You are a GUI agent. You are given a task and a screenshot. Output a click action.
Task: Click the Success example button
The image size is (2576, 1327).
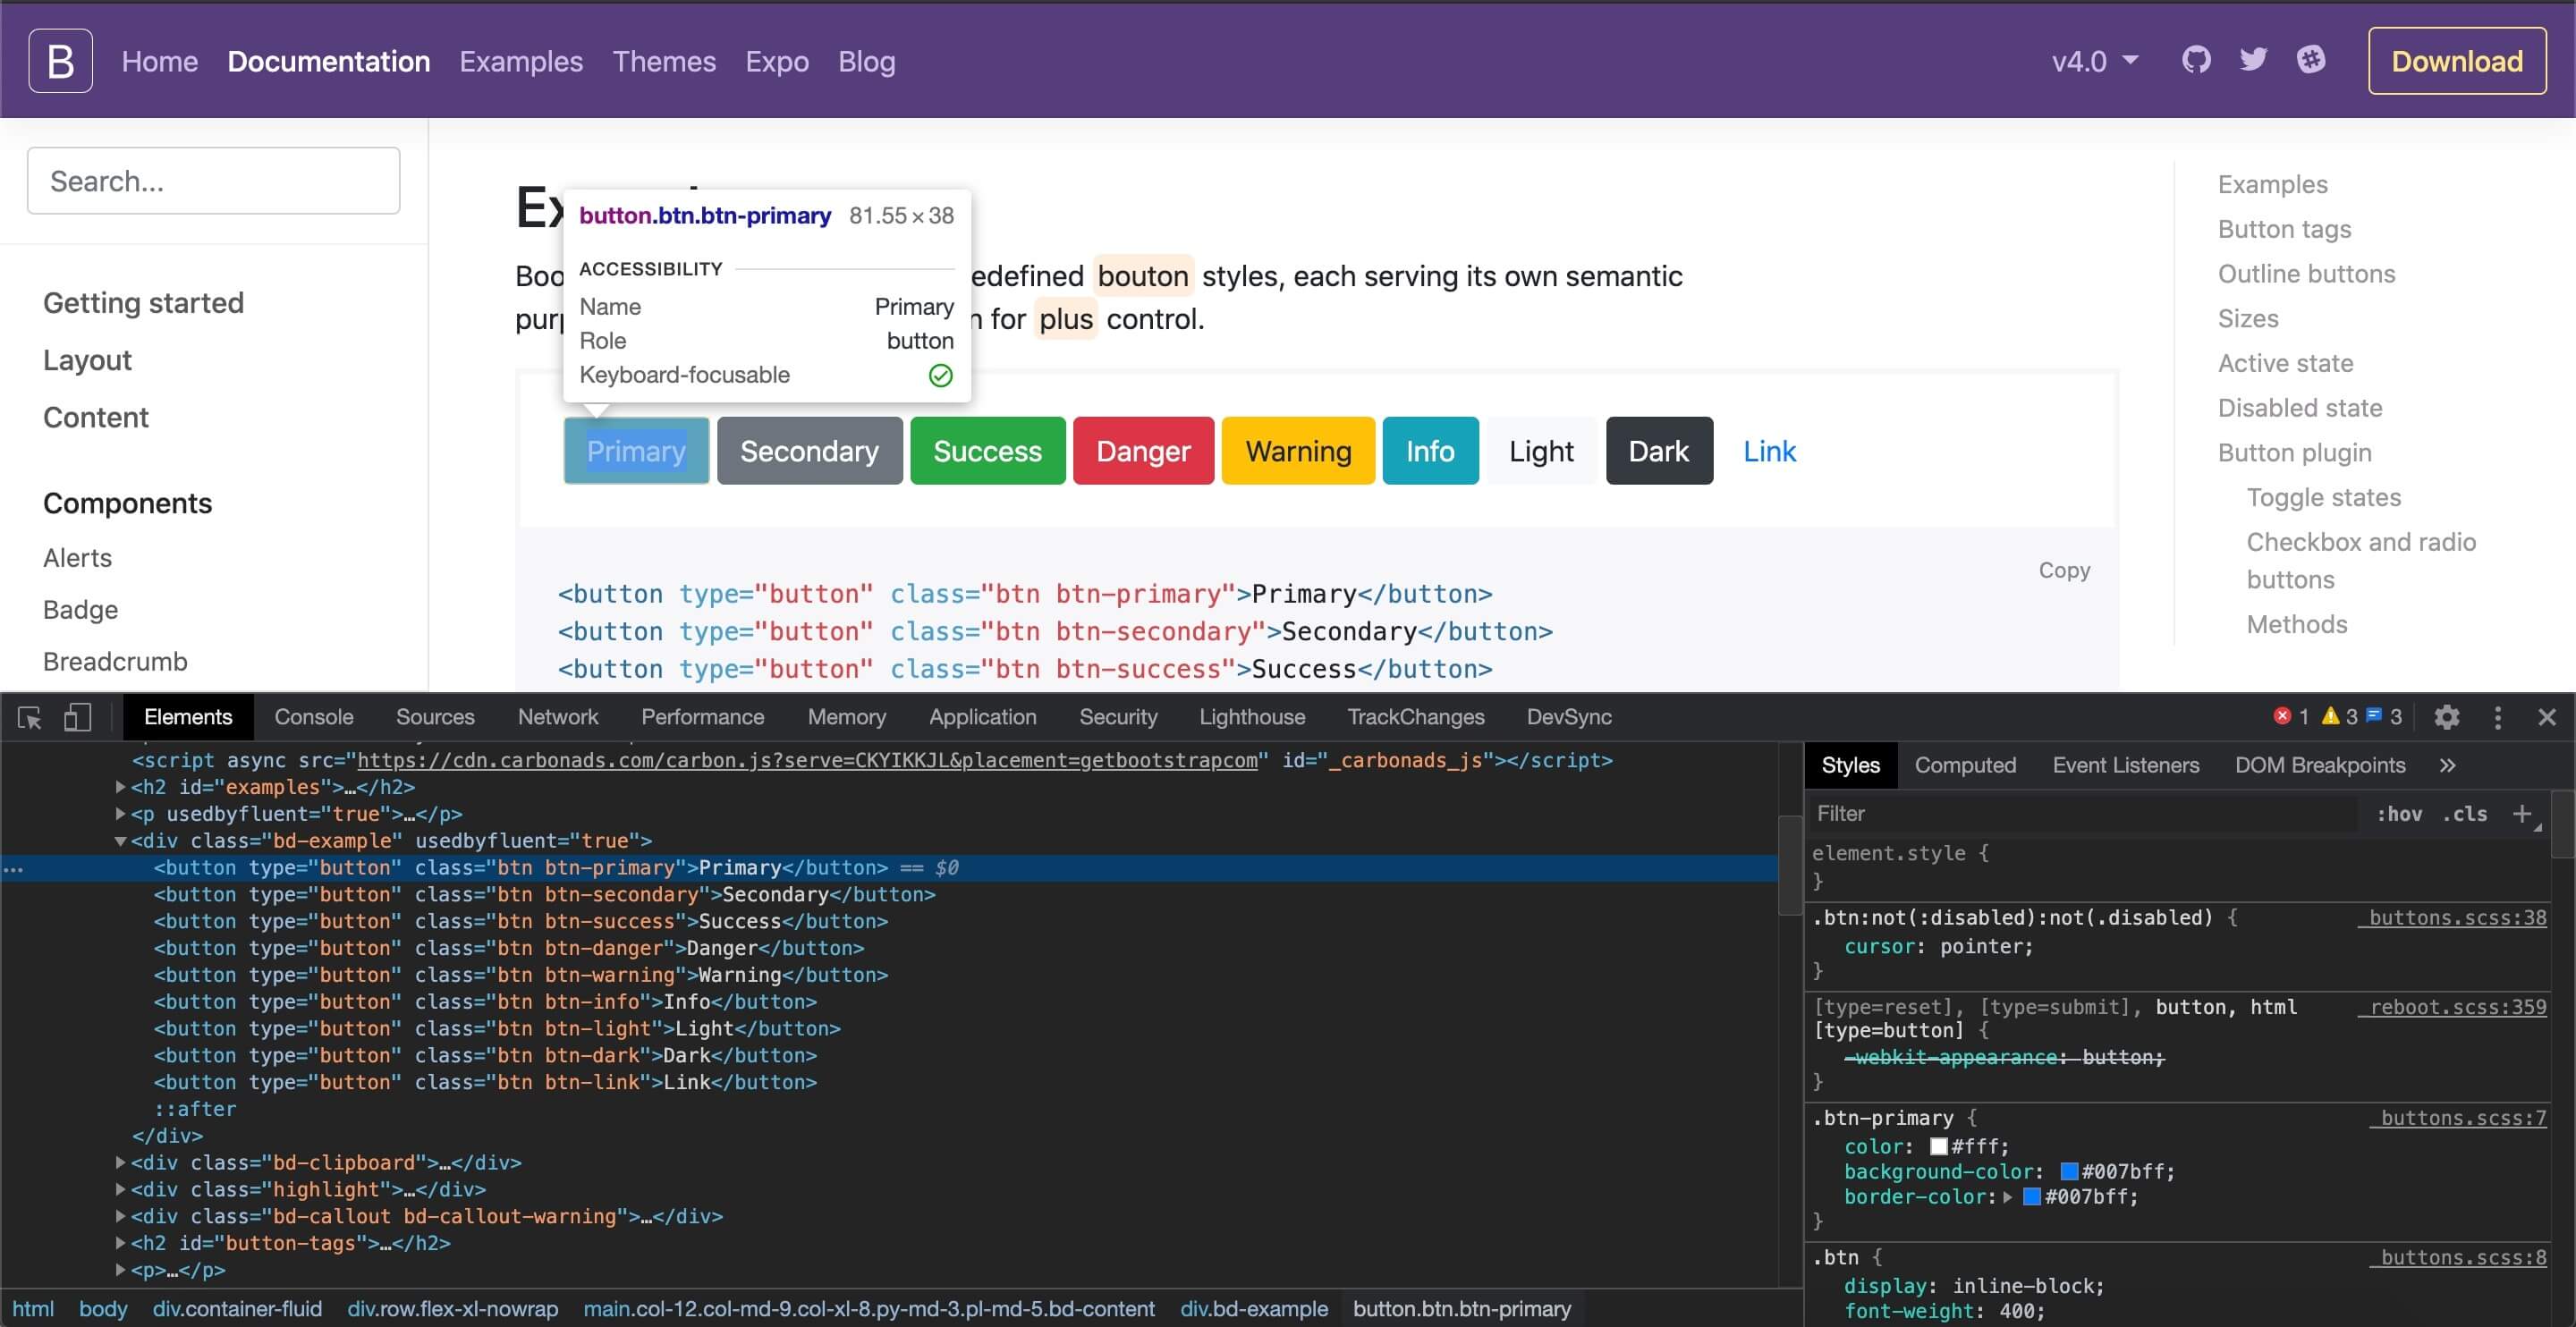[x=987, y=451]
